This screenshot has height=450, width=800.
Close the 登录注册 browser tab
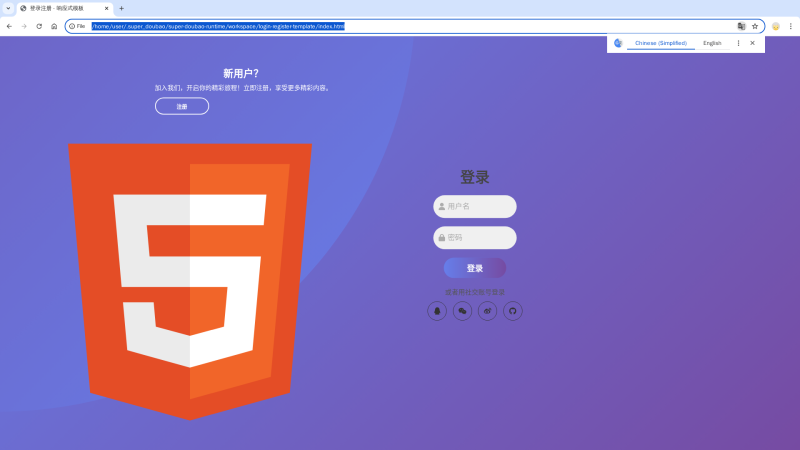pyautogui.click(x=107, y=8)
